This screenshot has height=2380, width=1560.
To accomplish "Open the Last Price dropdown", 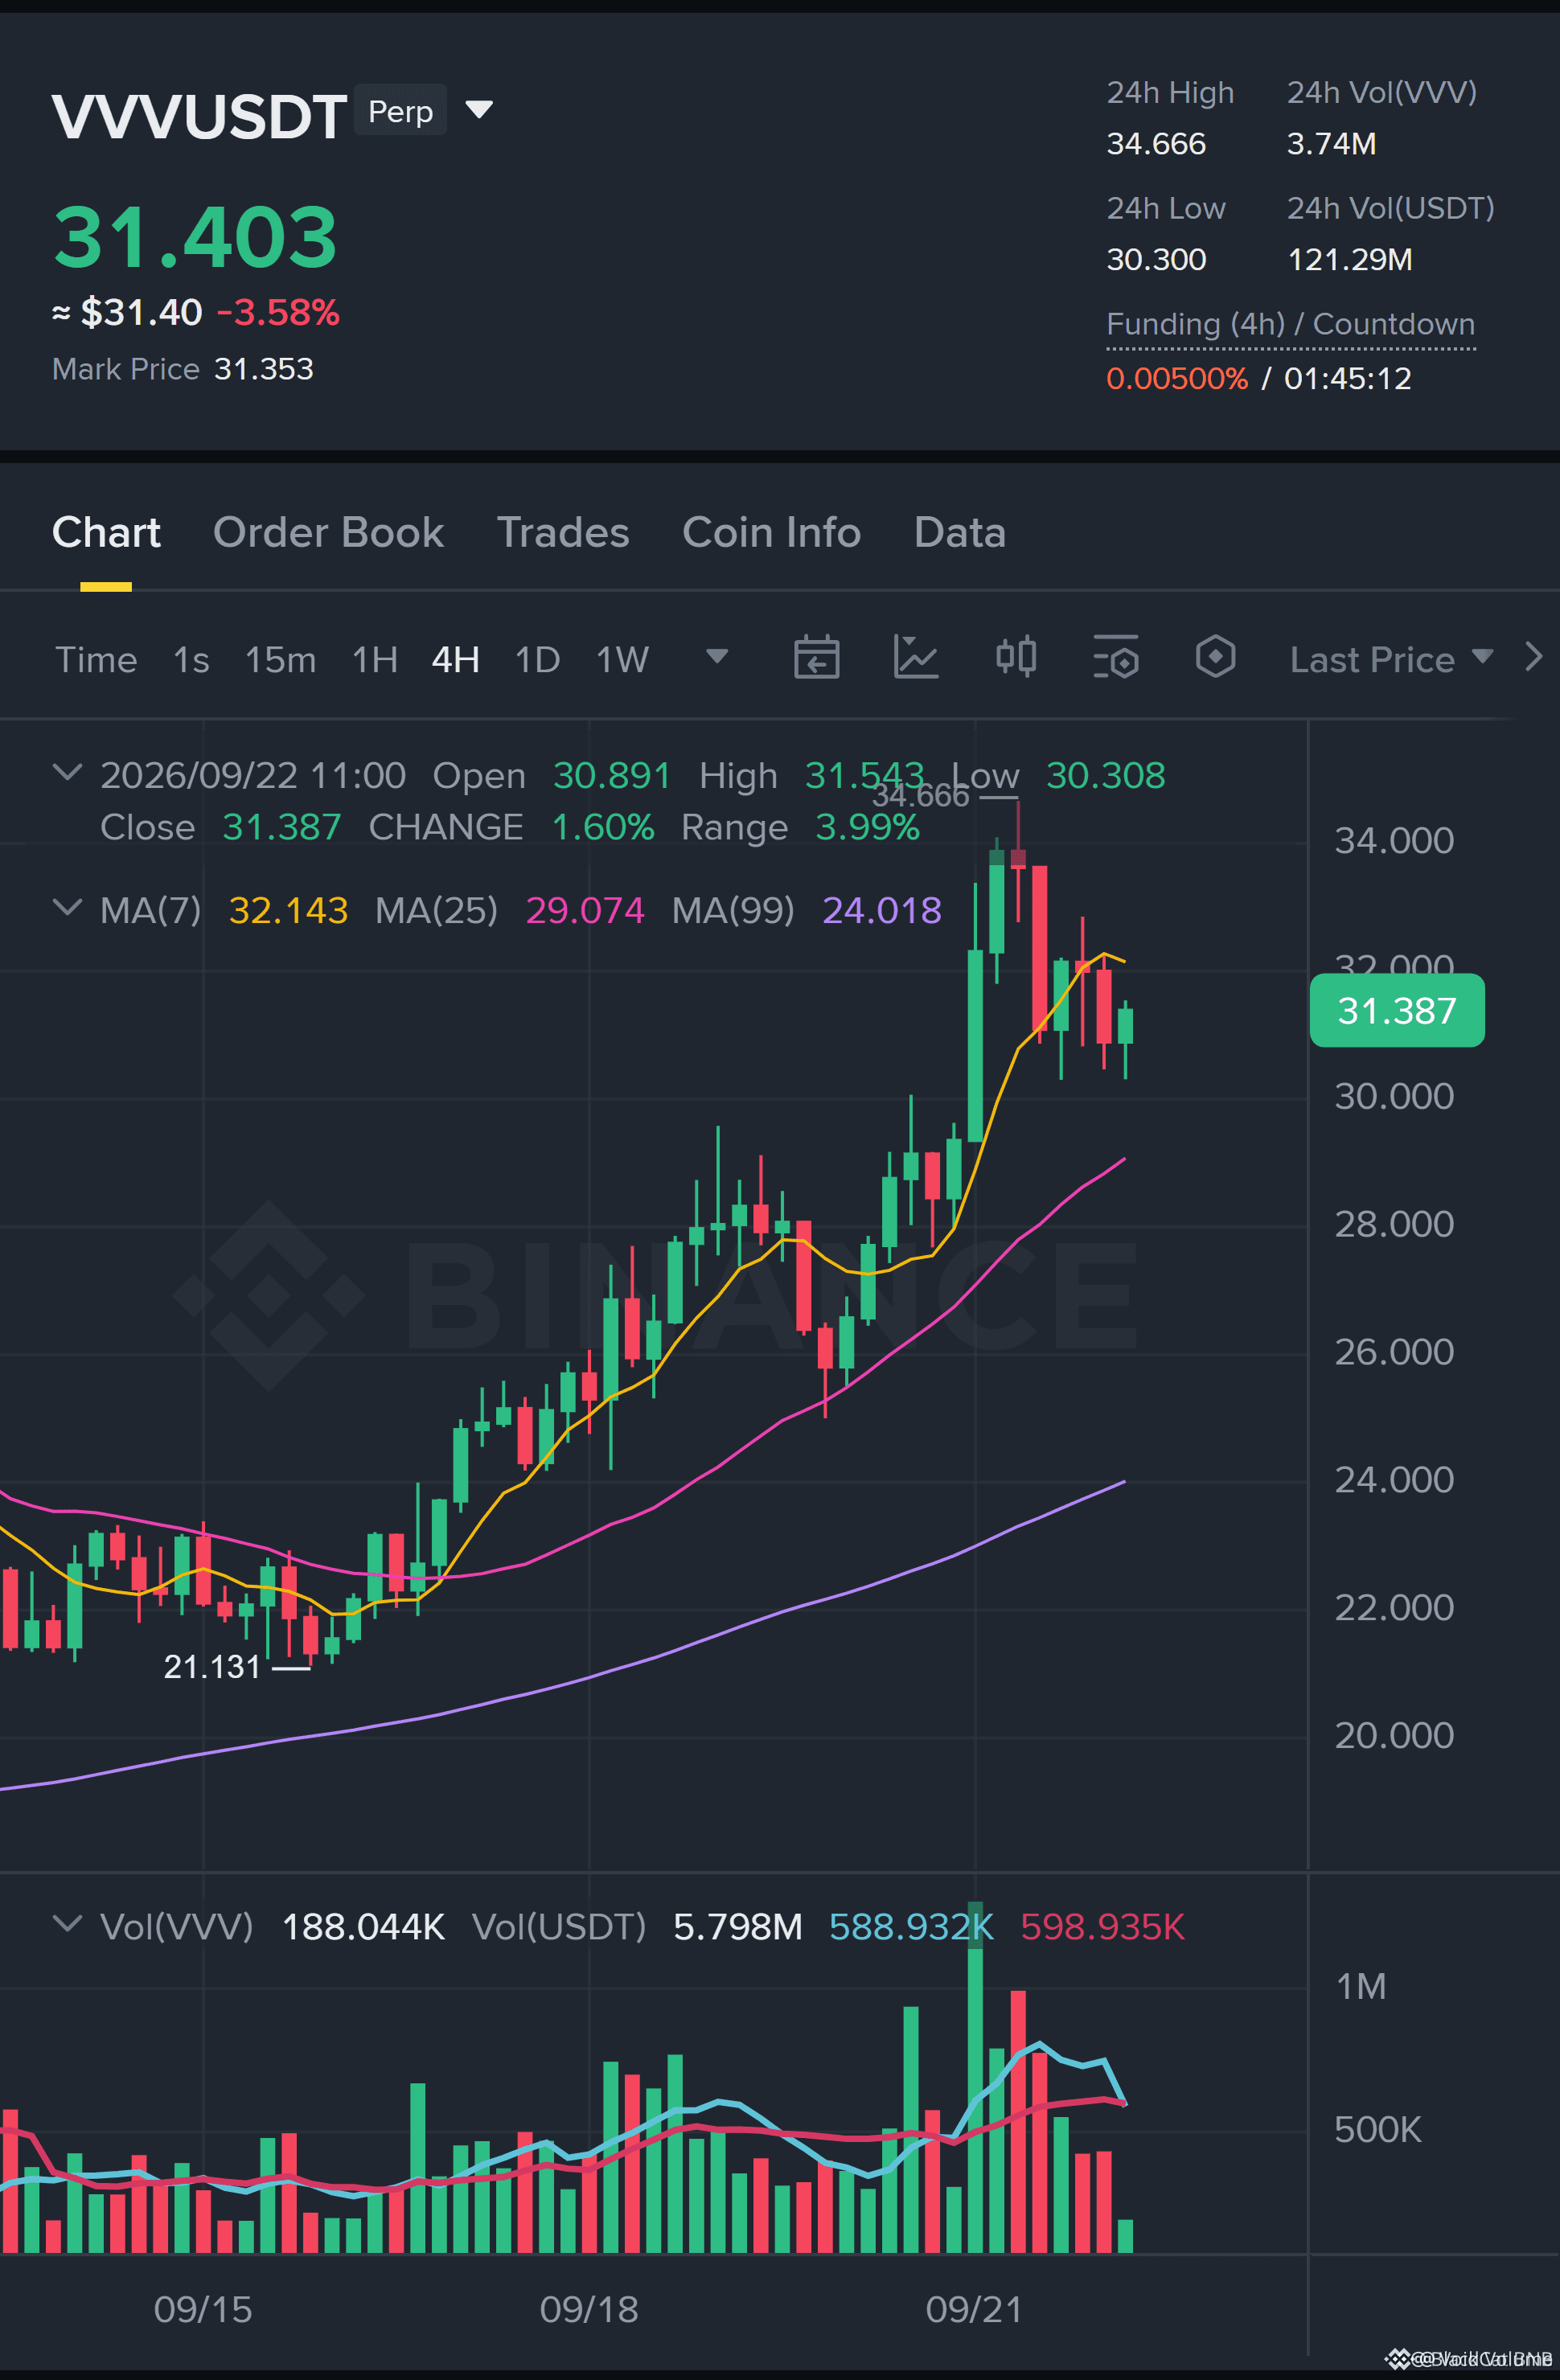I will [1391, 659].
